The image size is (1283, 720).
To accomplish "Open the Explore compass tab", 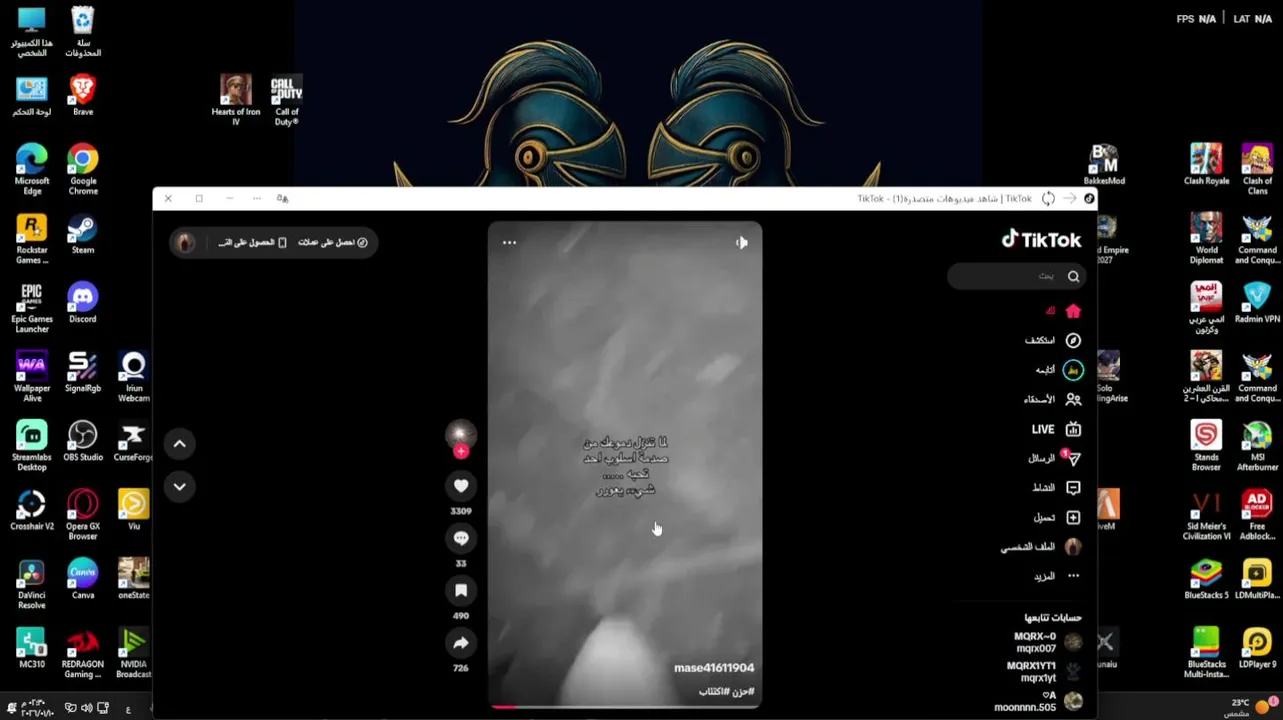I will click(1053, 340).
